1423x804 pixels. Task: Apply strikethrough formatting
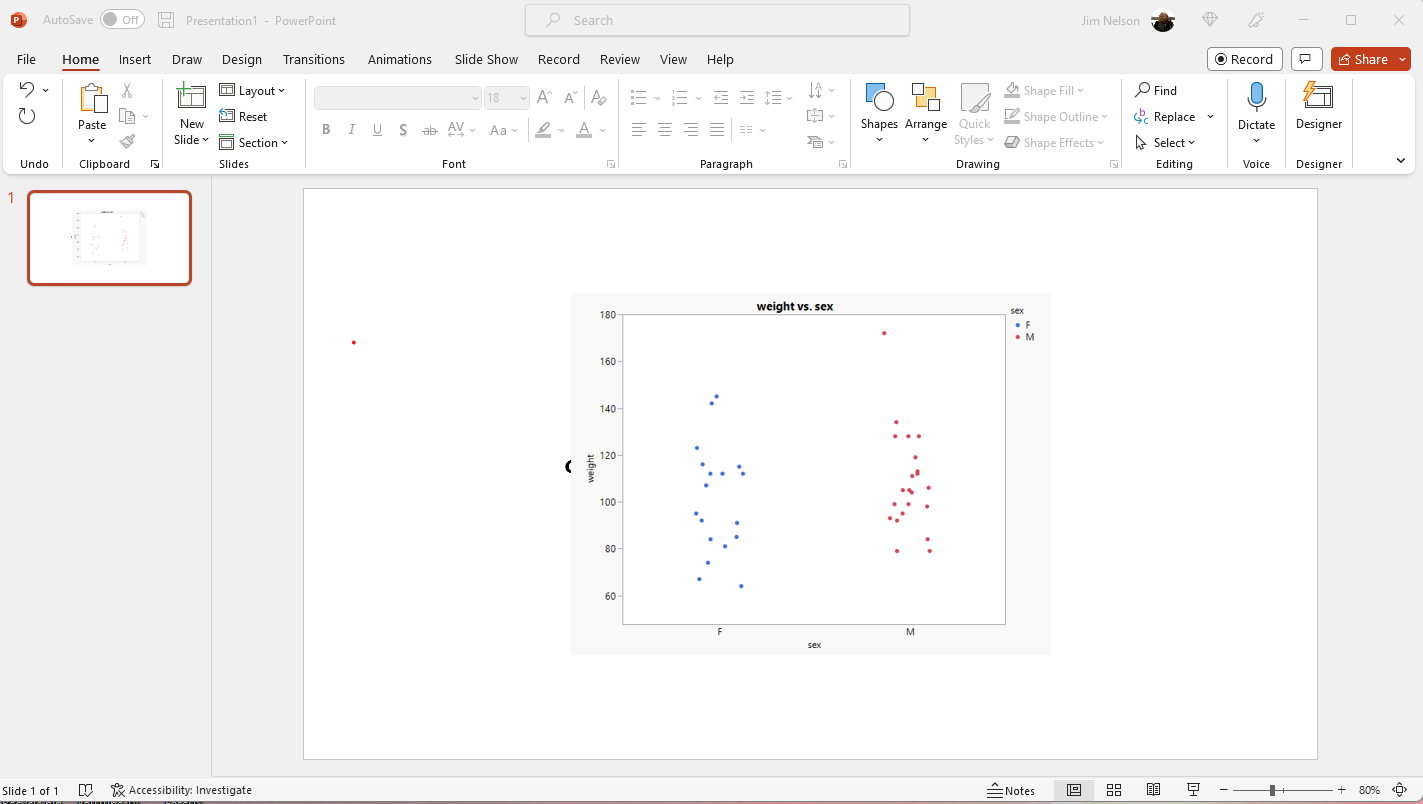[429, 130]
